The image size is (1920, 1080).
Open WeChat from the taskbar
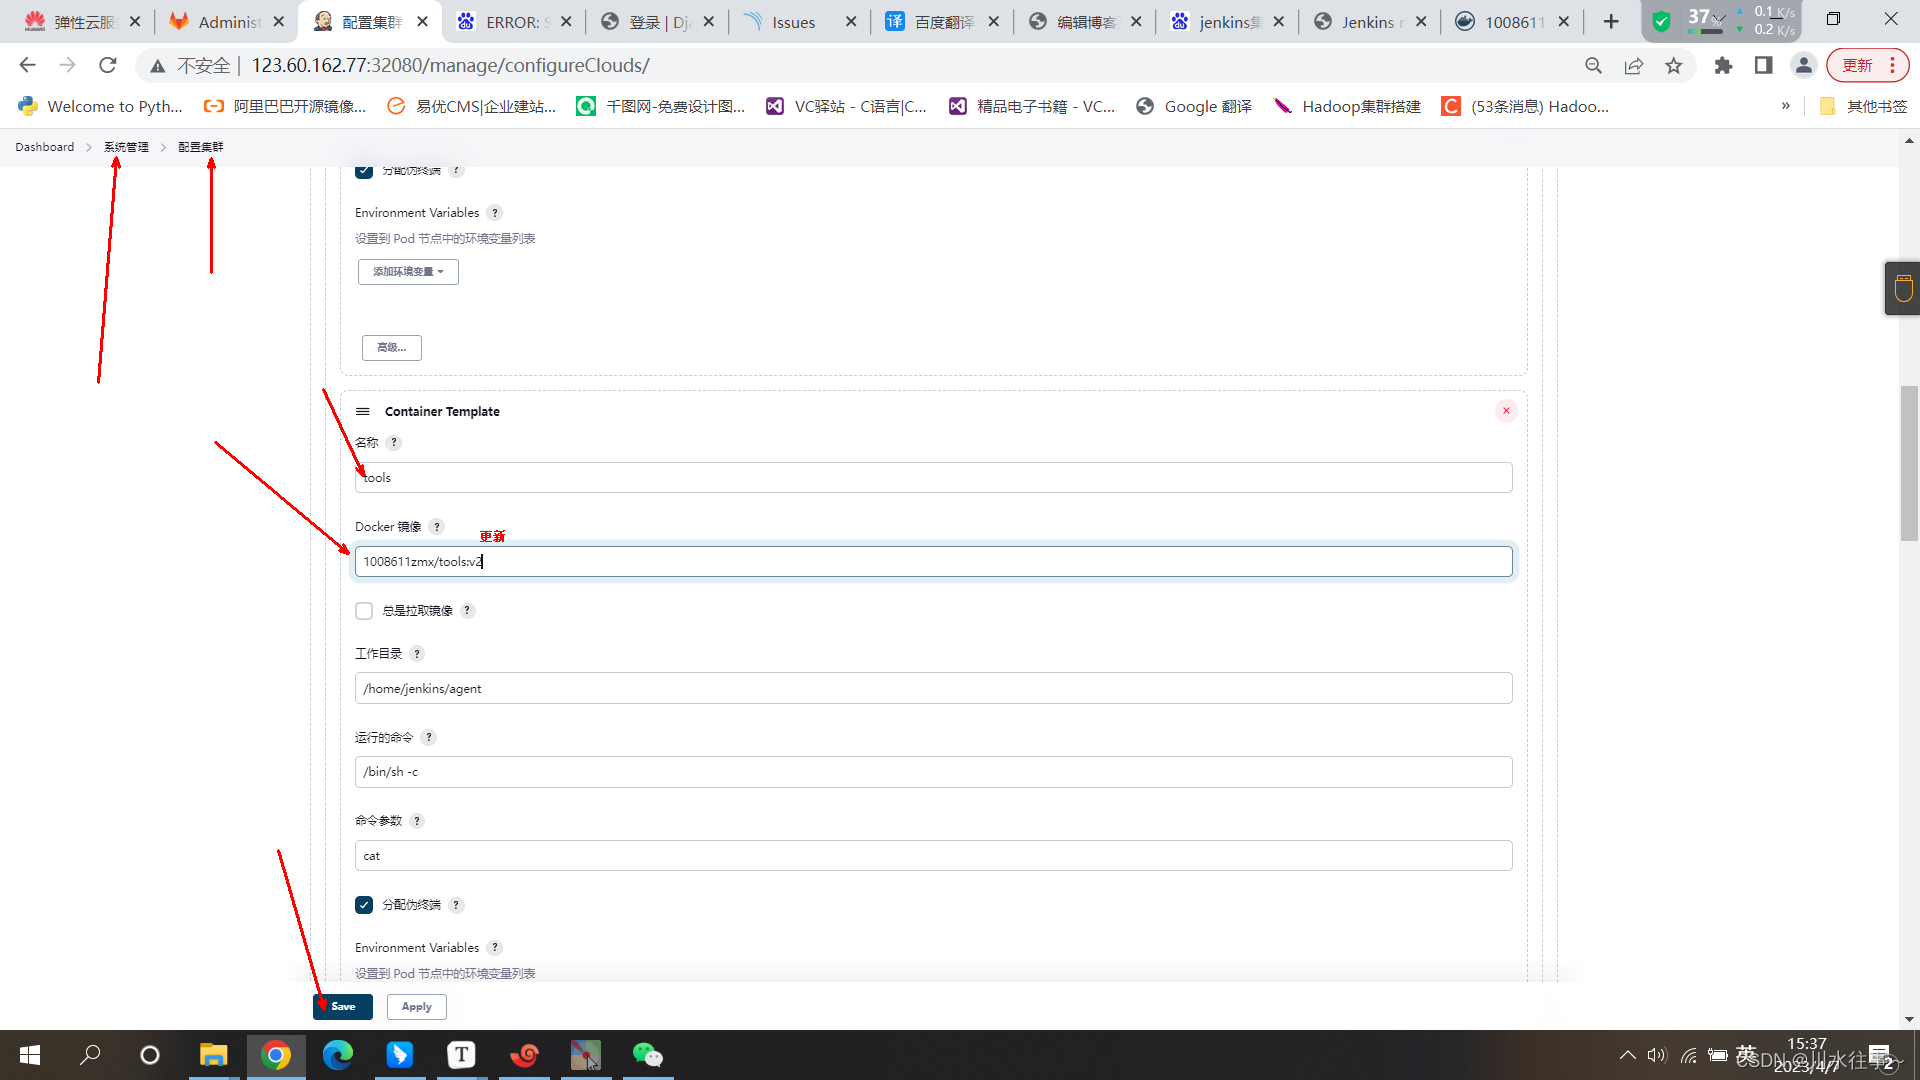pos(647,1055)
